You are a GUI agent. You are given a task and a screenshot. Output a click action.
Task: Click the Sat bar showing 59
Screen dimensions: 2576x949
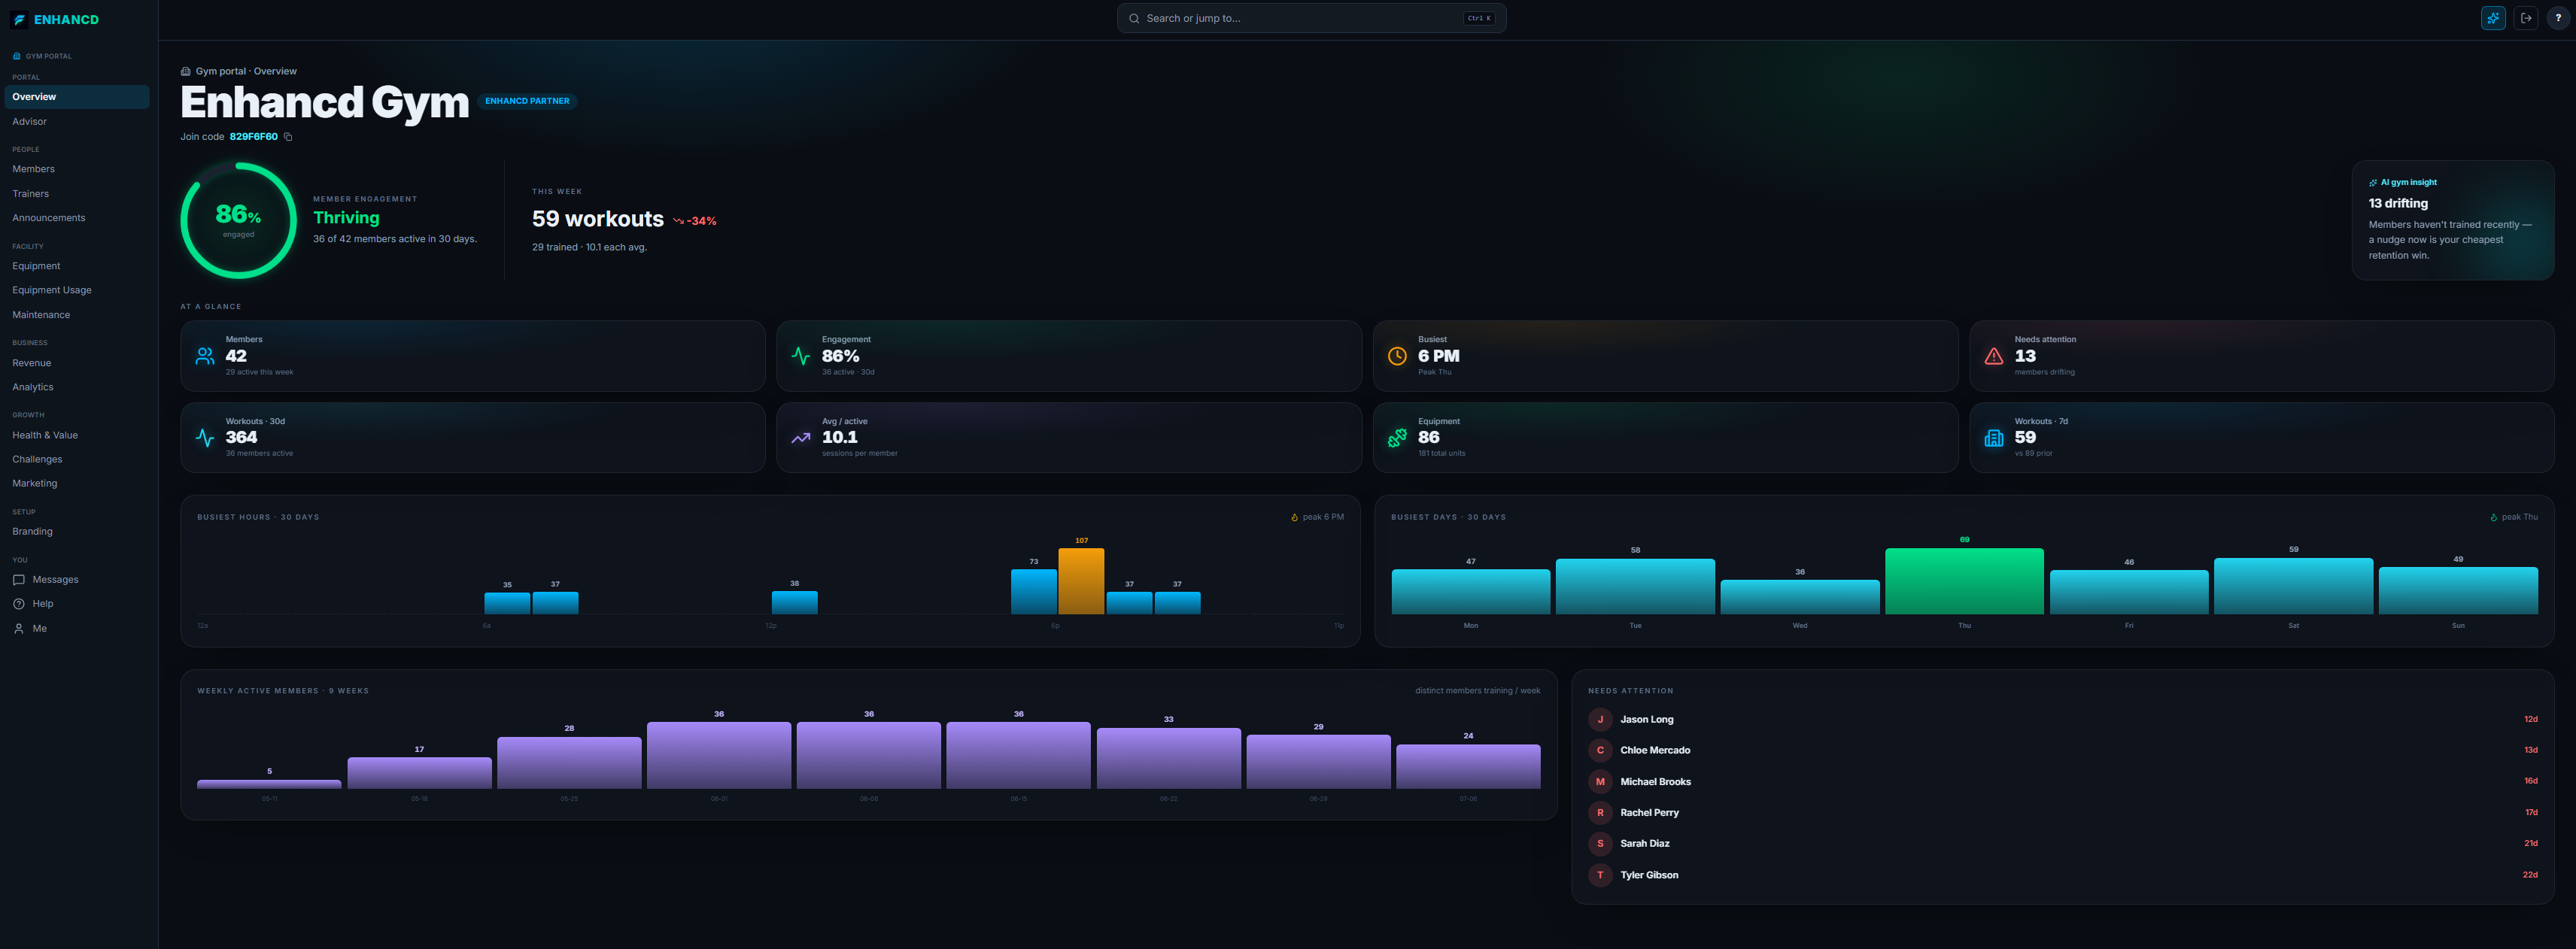2293,586
